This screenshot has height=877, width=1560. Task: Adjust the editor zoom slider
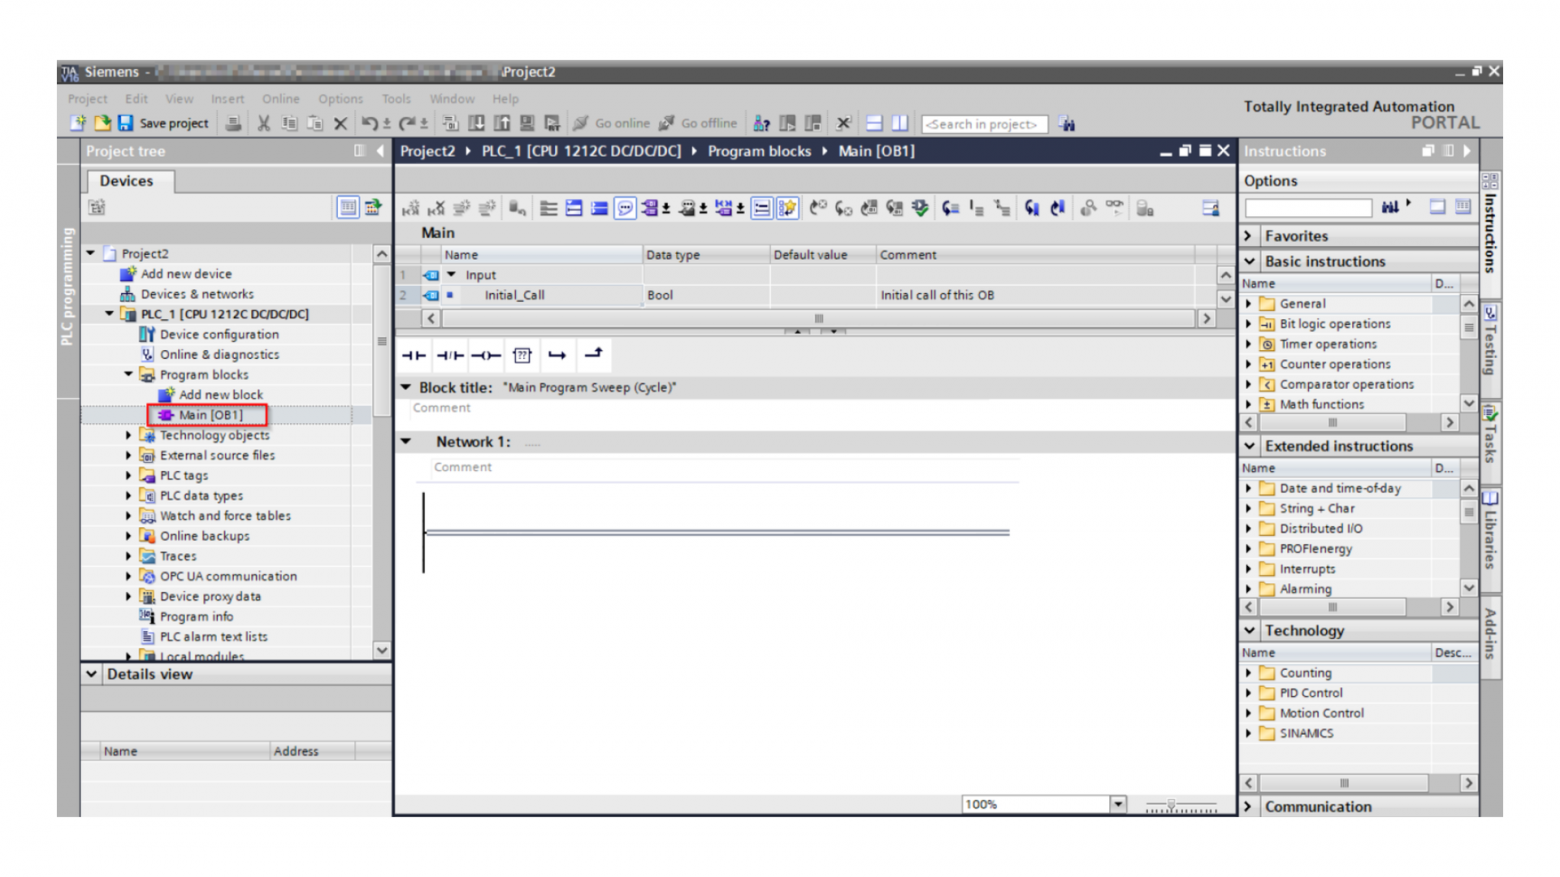click(1172, 804)
